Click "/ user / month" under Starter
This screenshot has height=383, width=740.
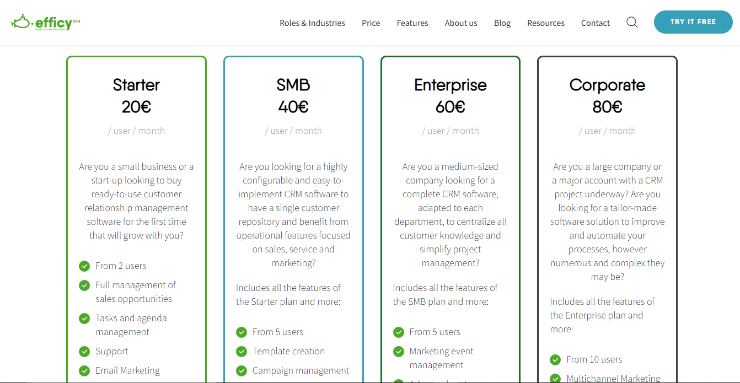point(136,131)
